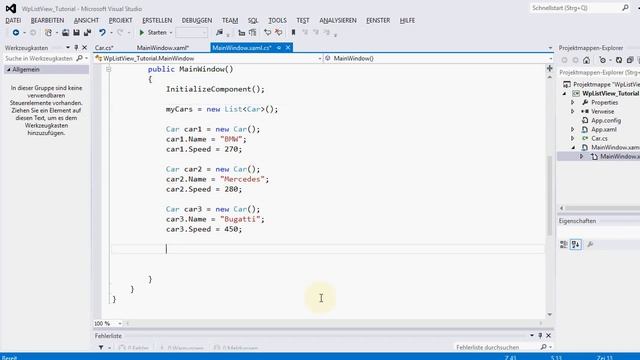640x360 pixels.
Task: Open the ANALYSIEREN menu
Action: (338, 20)
